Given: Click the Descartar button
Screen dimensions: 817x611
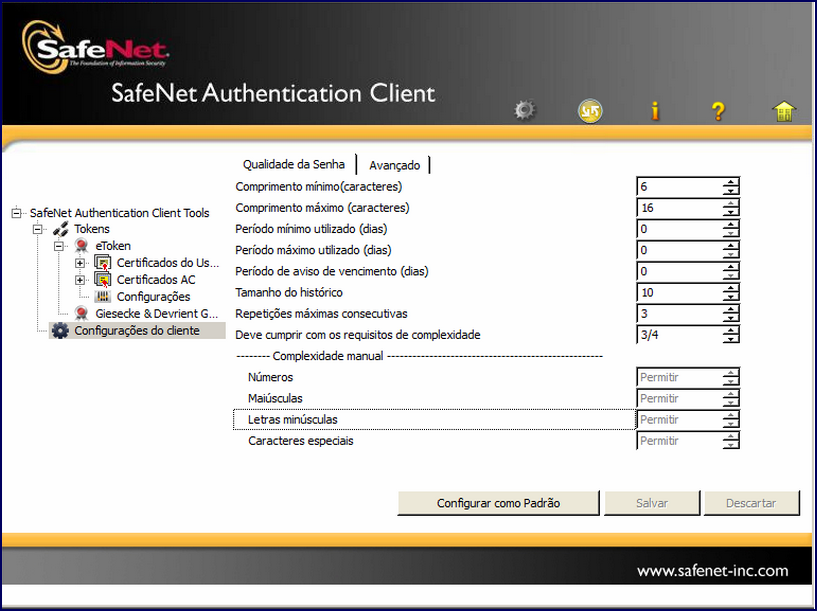Looking at the screenshot, I should point(751,503).
